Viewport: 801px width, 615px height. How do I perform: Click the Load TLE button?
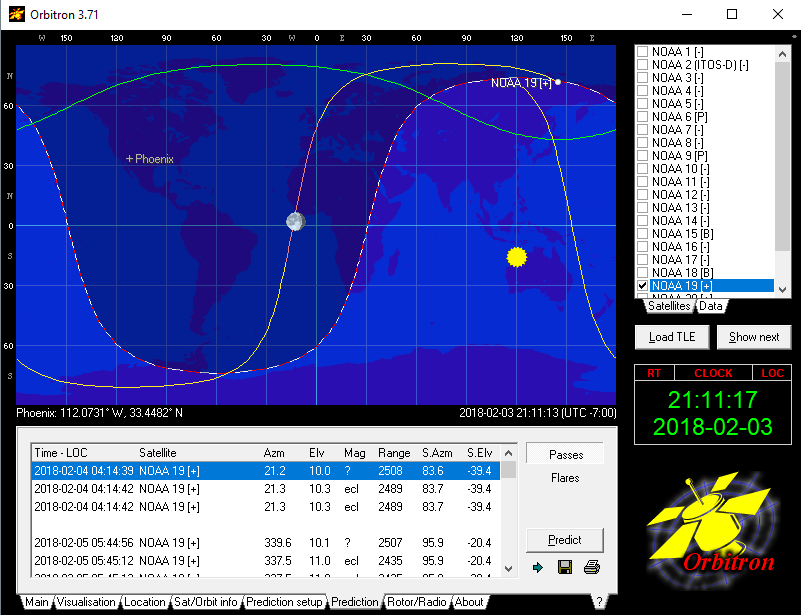tap(672, 337)
